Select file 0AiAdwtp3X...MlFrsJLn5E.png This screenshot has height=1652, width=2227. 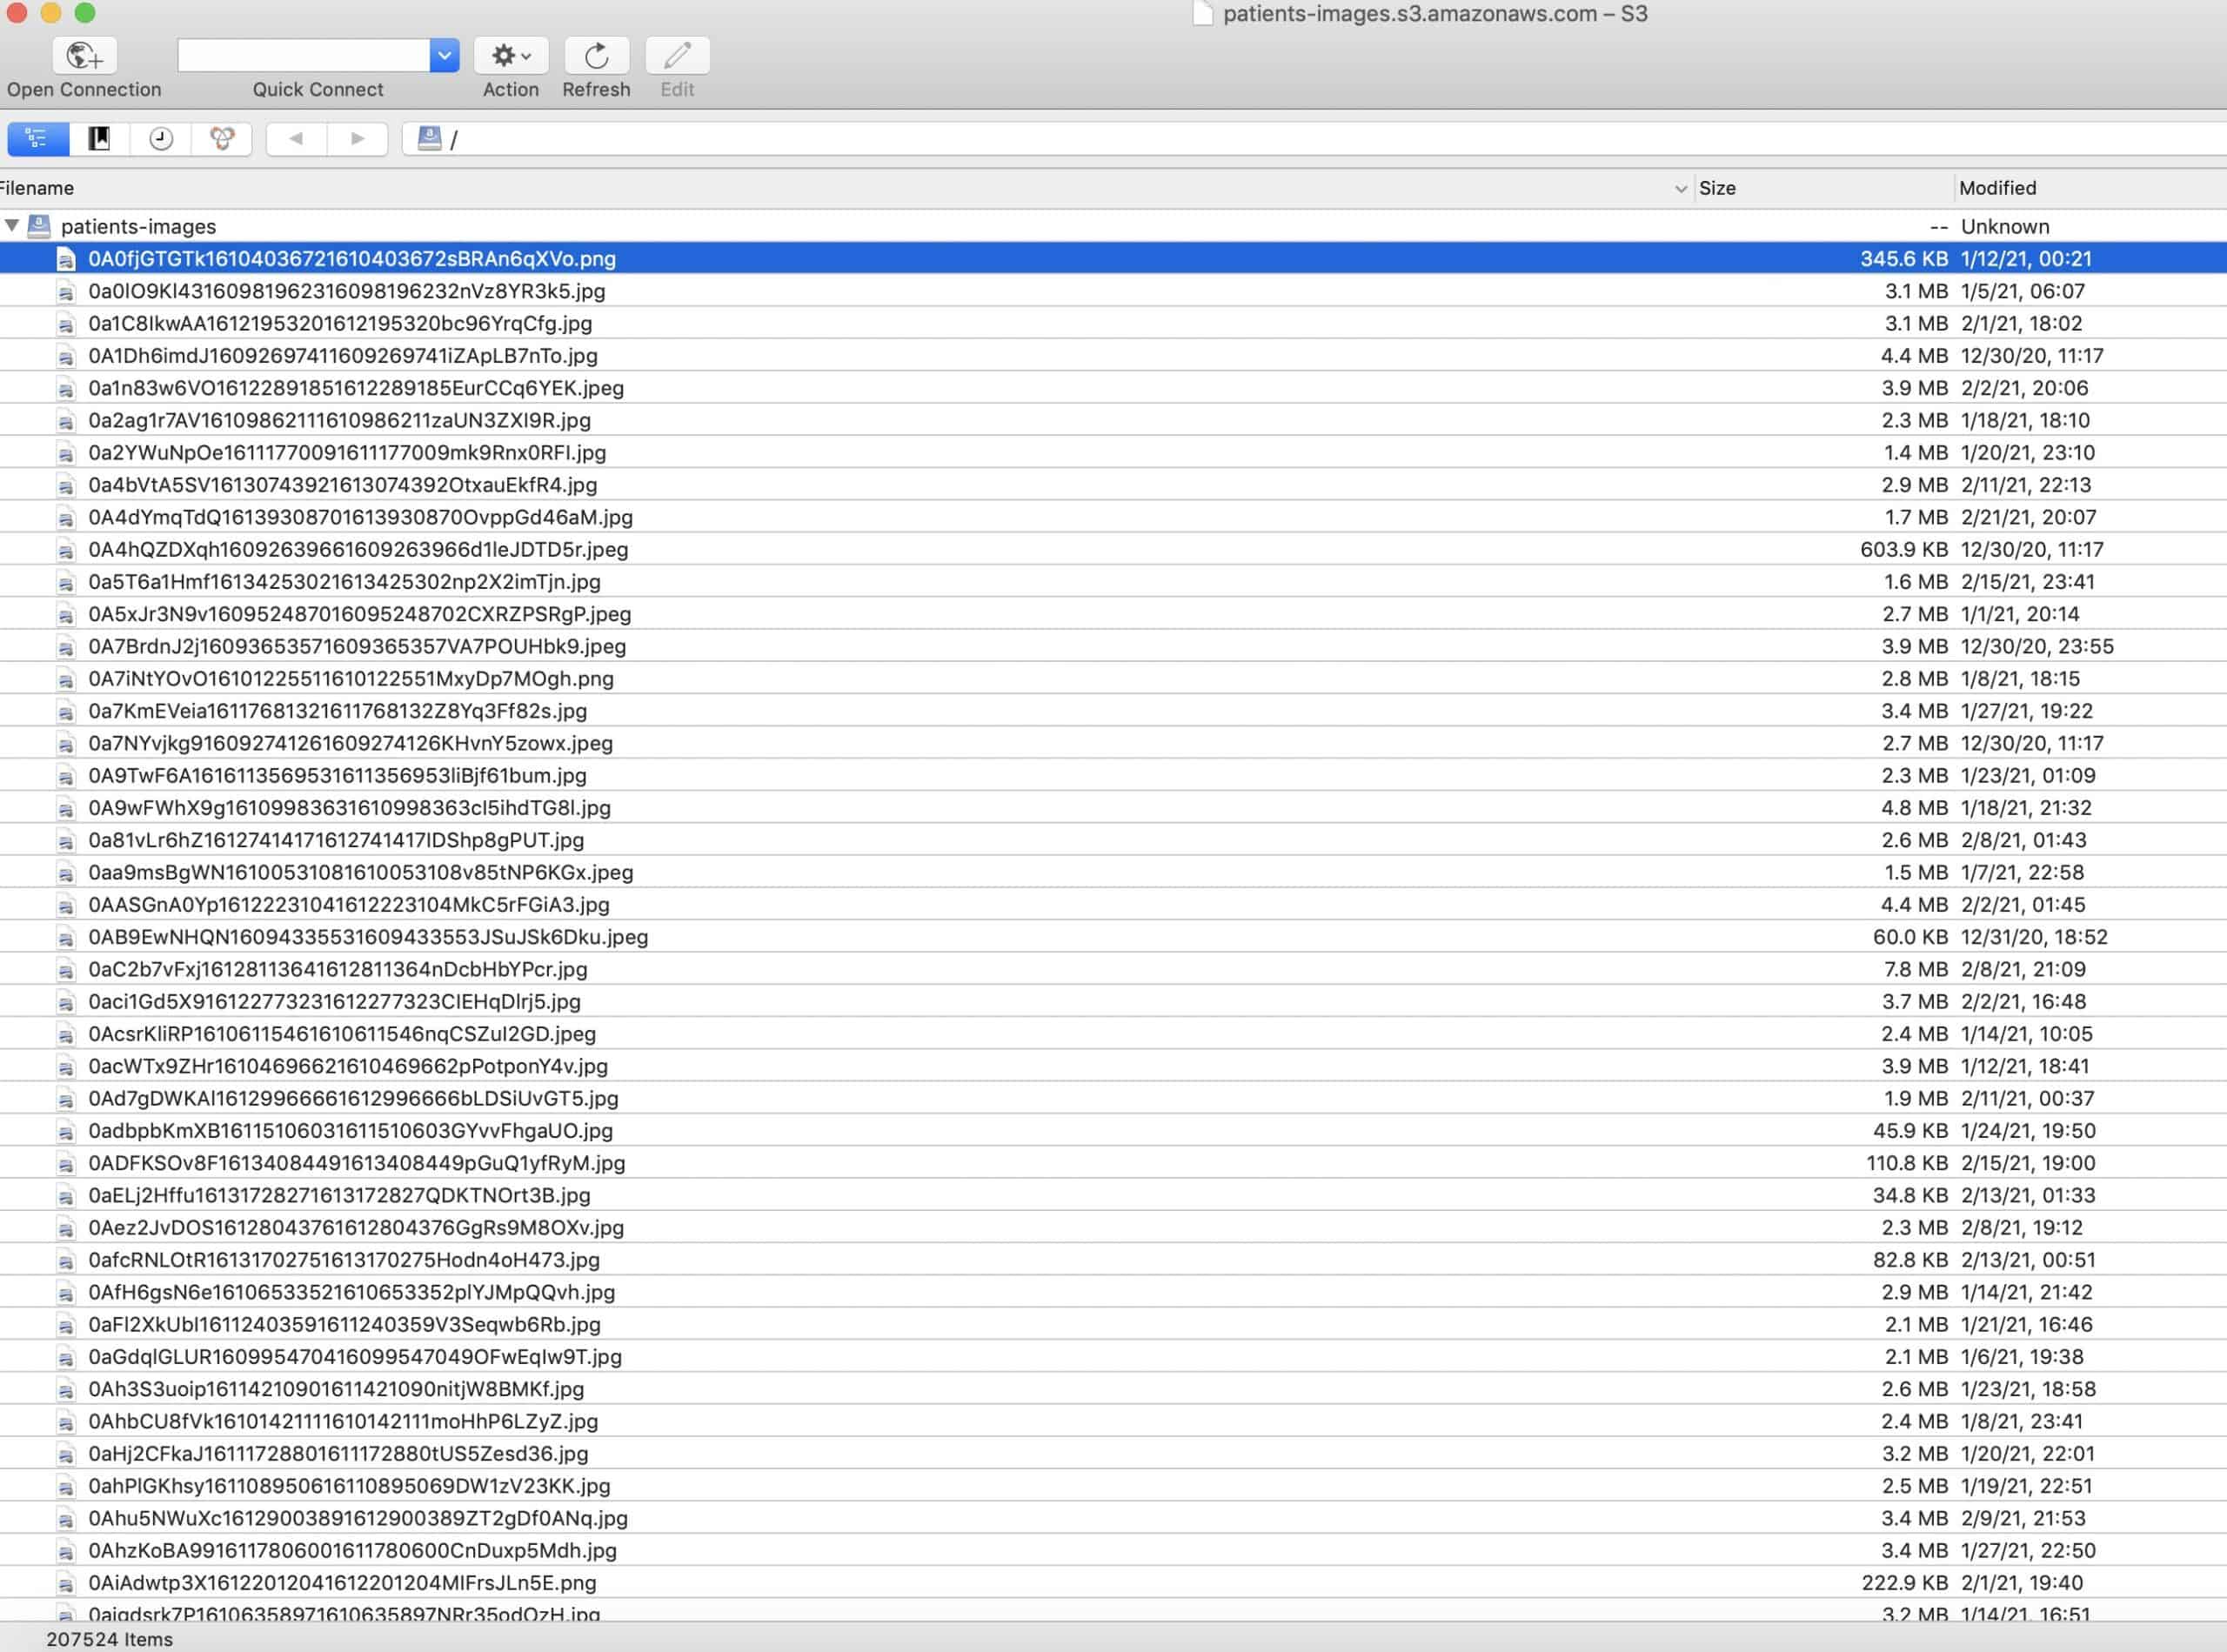coord(1113,1583)
